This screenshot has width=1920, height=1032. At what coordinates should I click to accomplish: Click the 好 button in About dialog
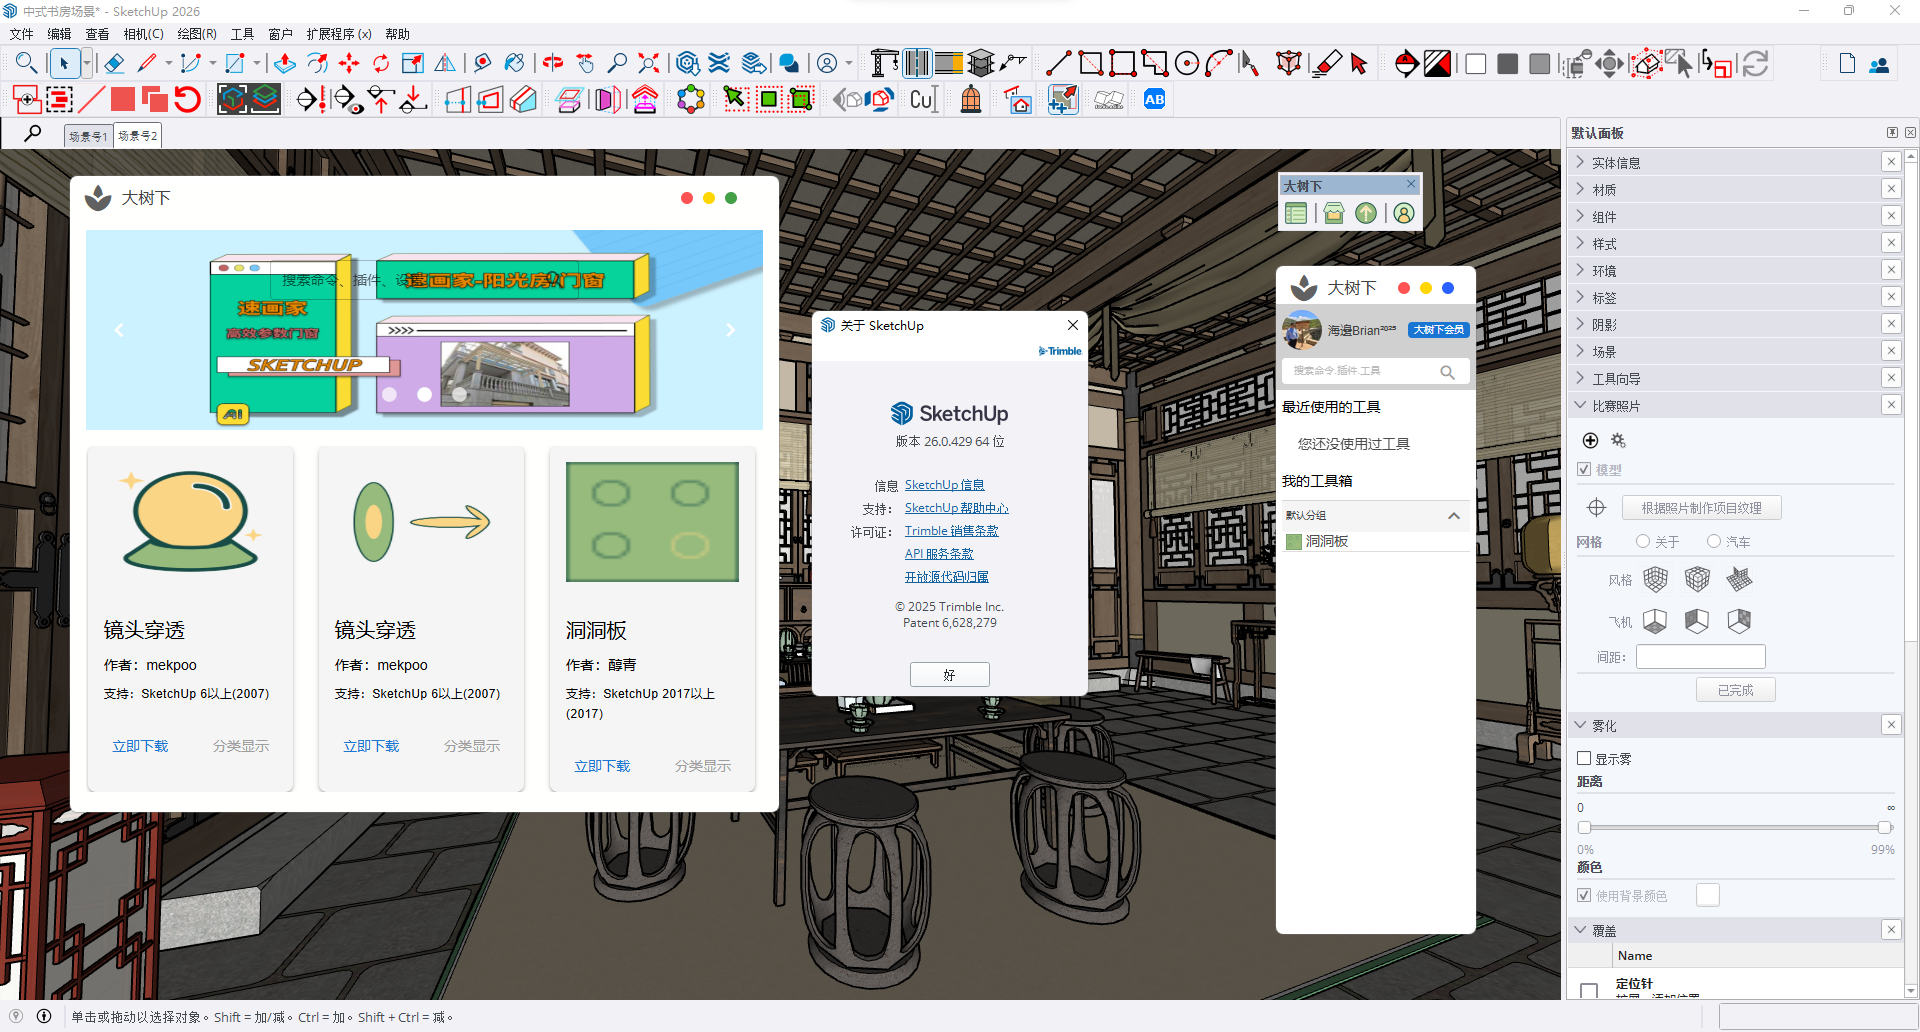pos(949,675)
